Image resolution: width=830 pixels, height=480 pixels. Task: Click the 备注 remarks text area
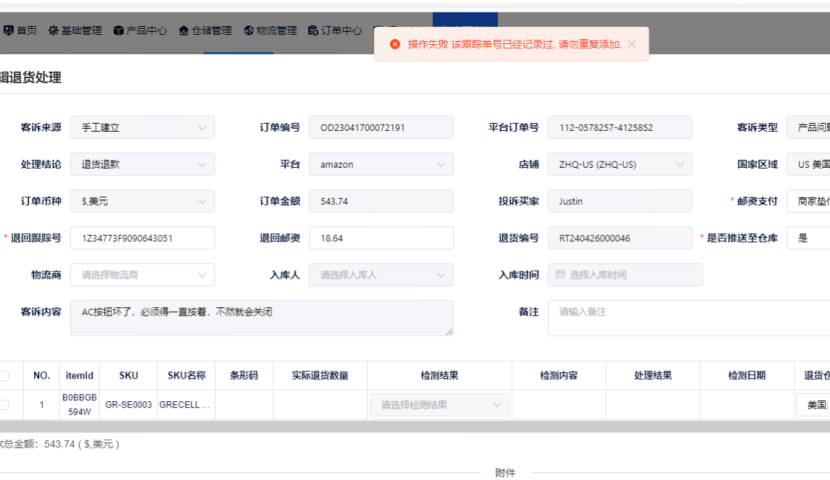pos(690,318)
